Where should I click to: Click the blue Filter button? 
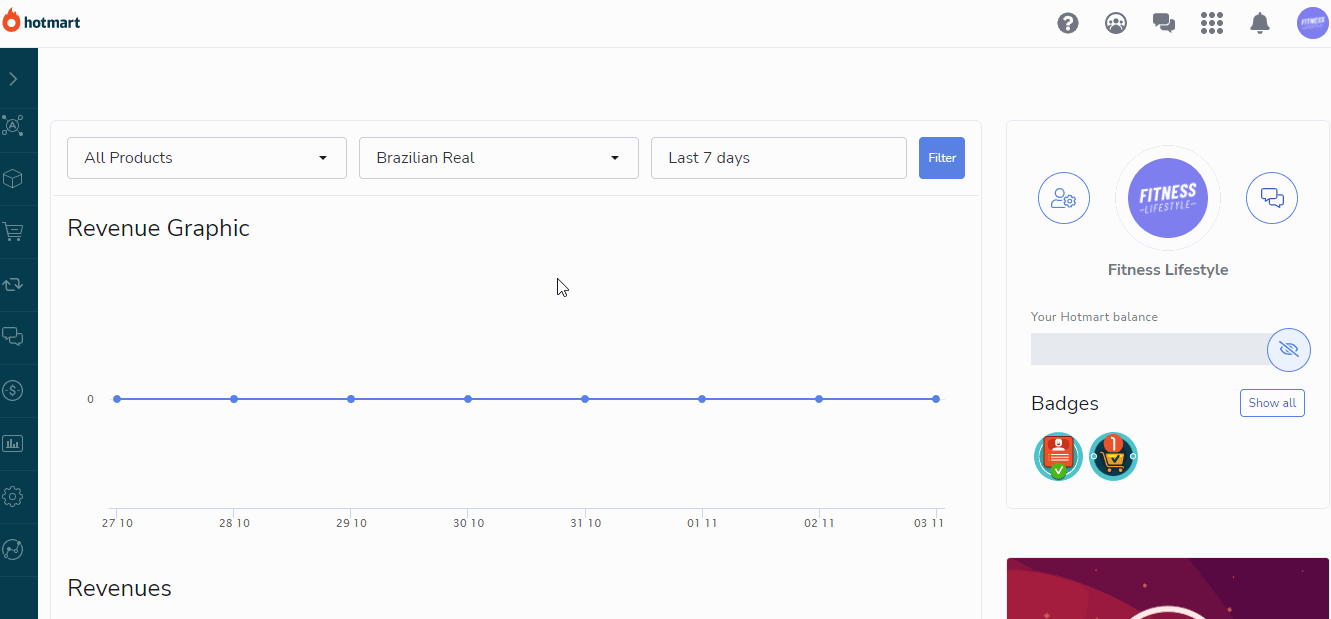941,158
